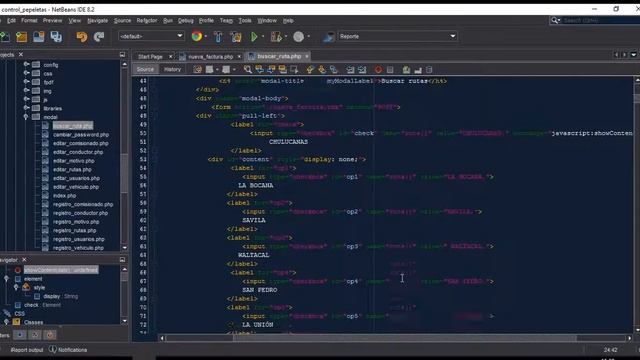Click the Debug Project icon

coord(276,37)
